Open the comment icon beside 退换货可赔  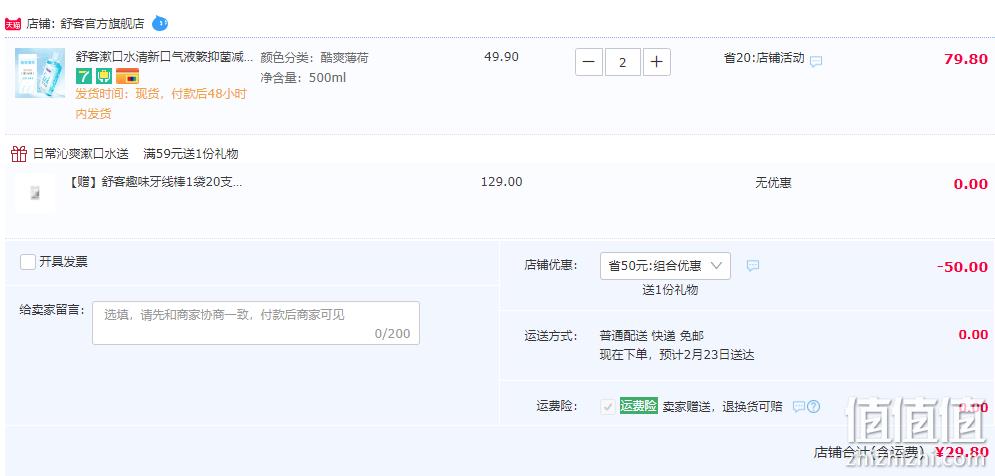pyautogui.click(x=799, y=407)
